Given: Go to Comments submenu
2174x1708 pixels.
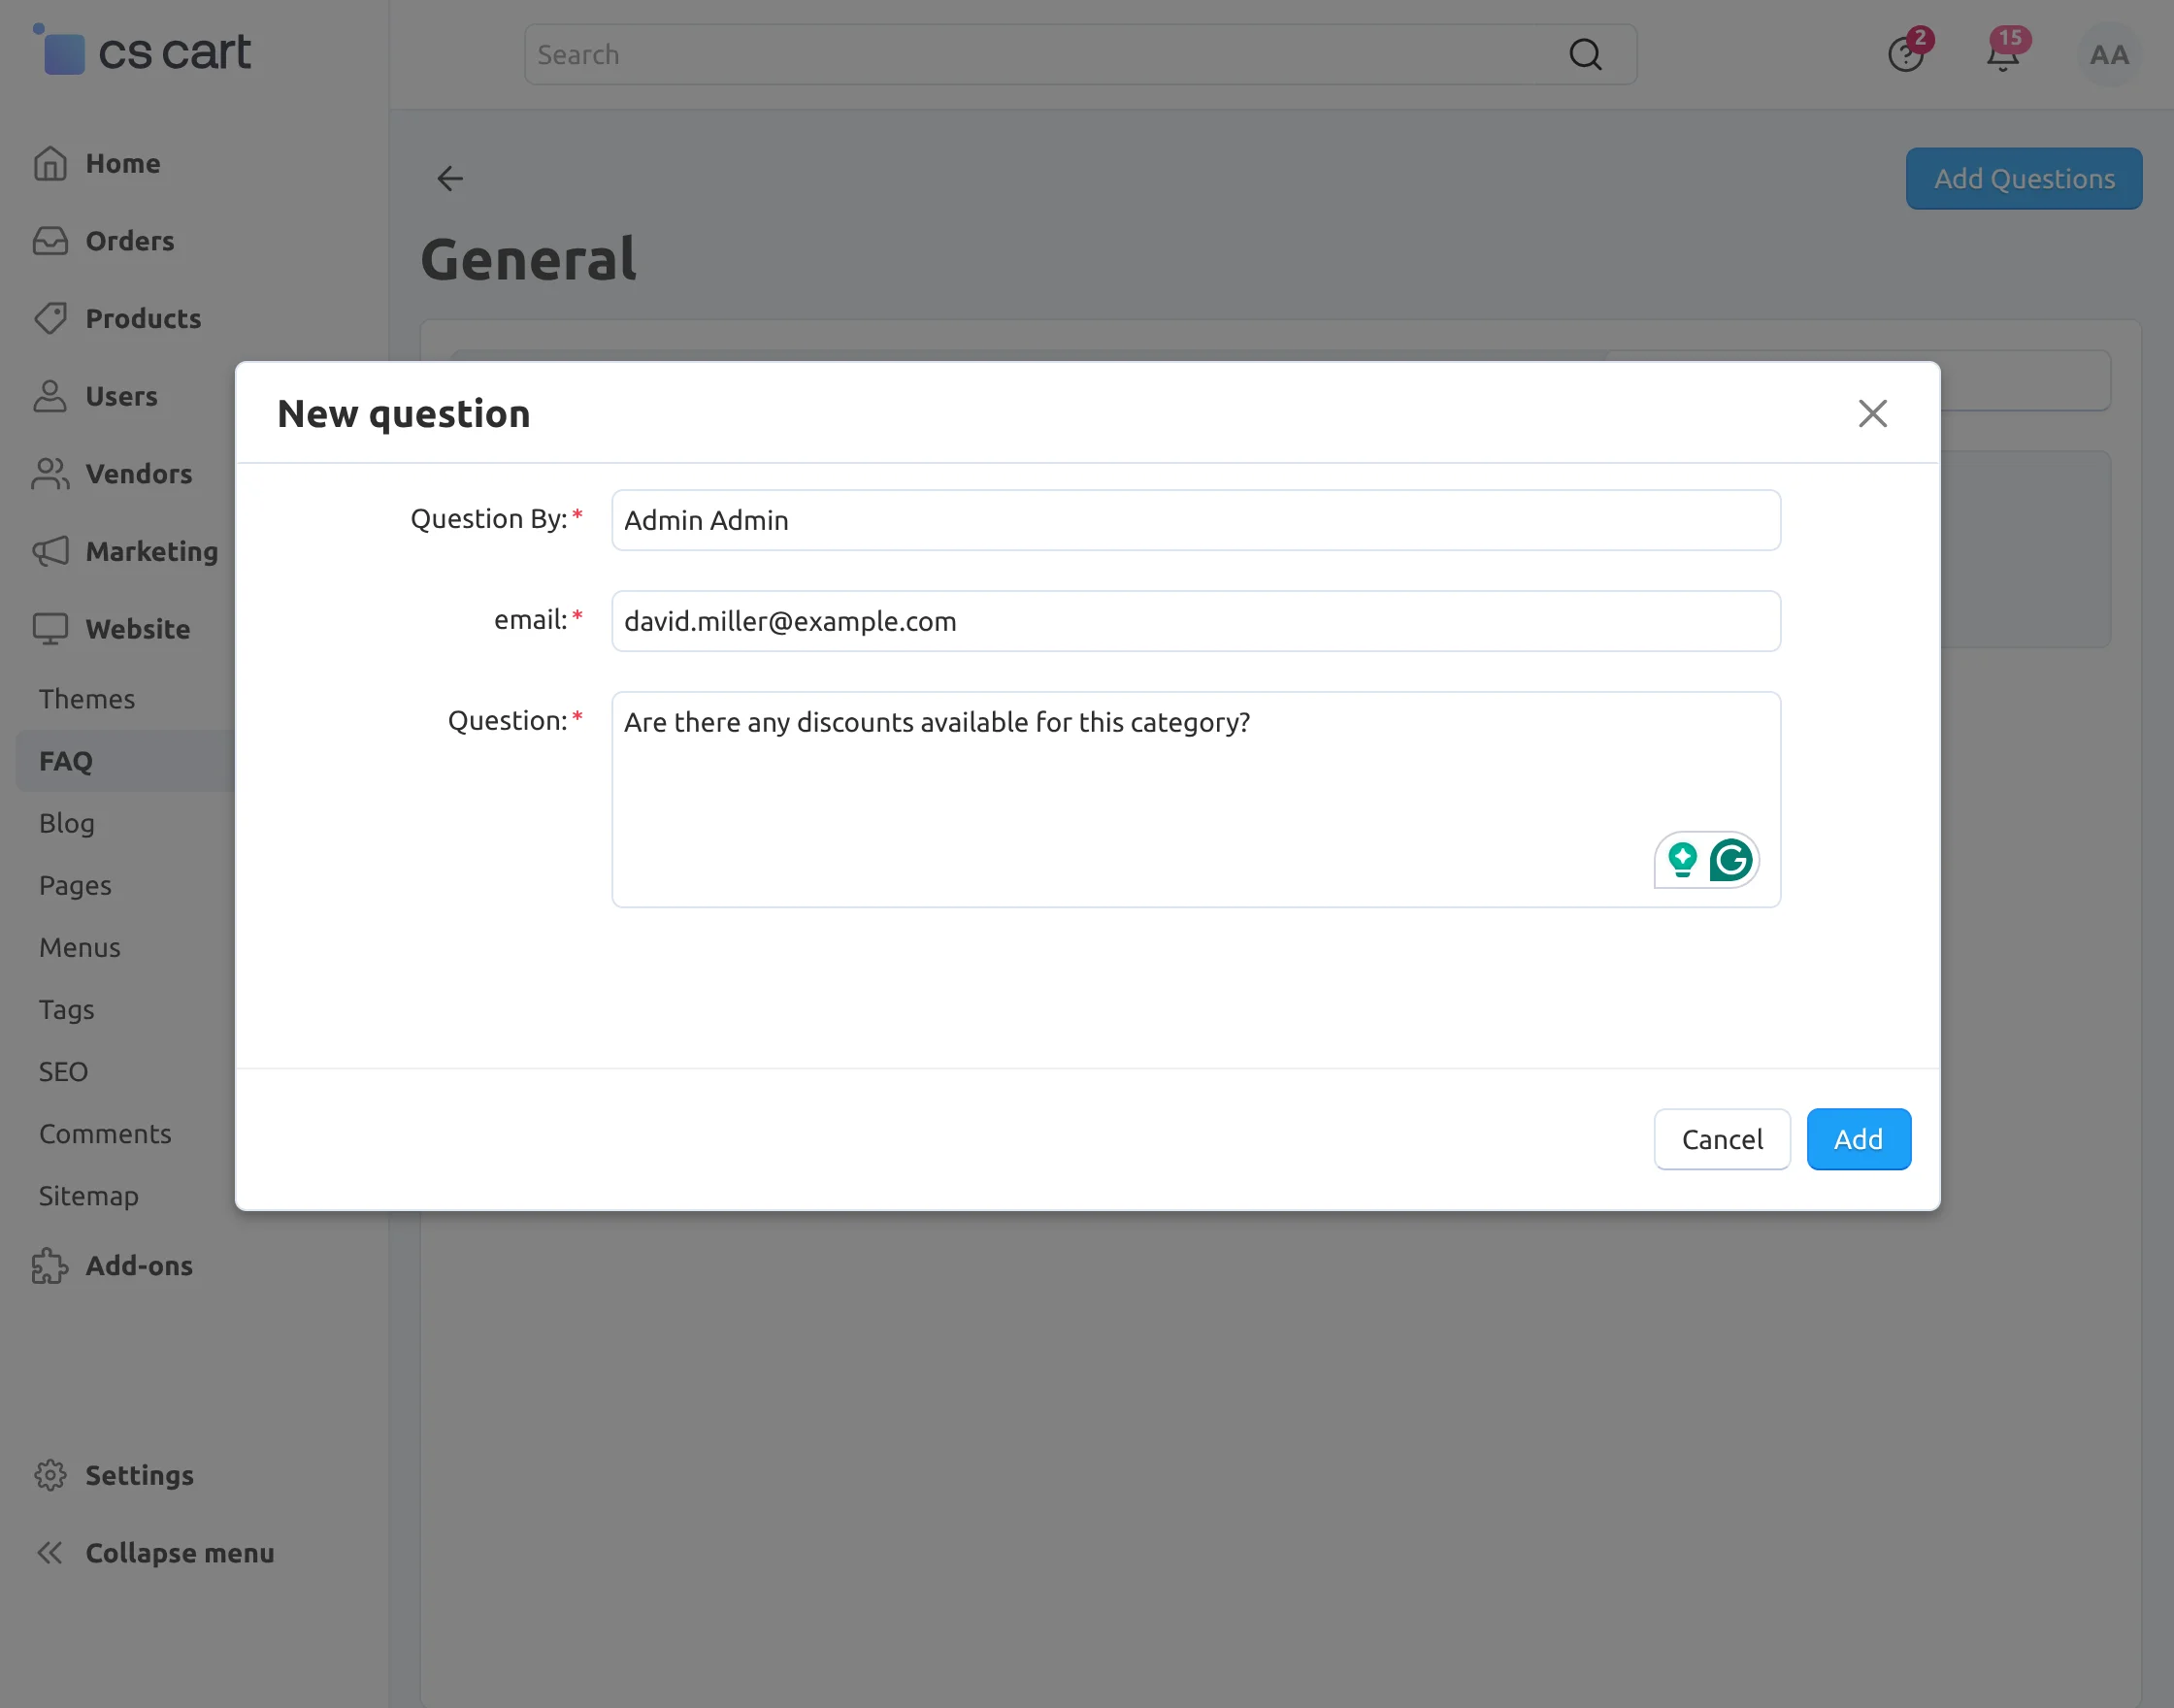Looking at the screenshot, I should pos(105,1134).
